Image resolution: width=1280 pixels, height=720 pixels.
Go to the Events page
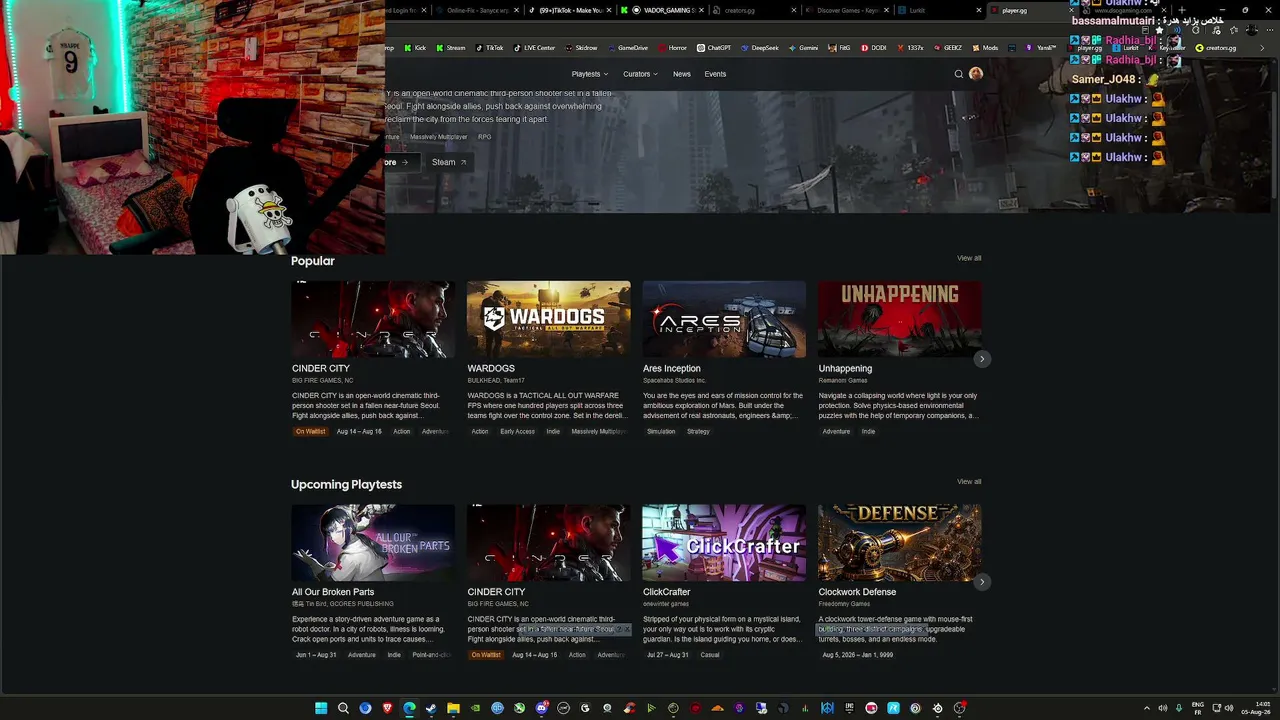pyautogui.click(x=715, y=74)
